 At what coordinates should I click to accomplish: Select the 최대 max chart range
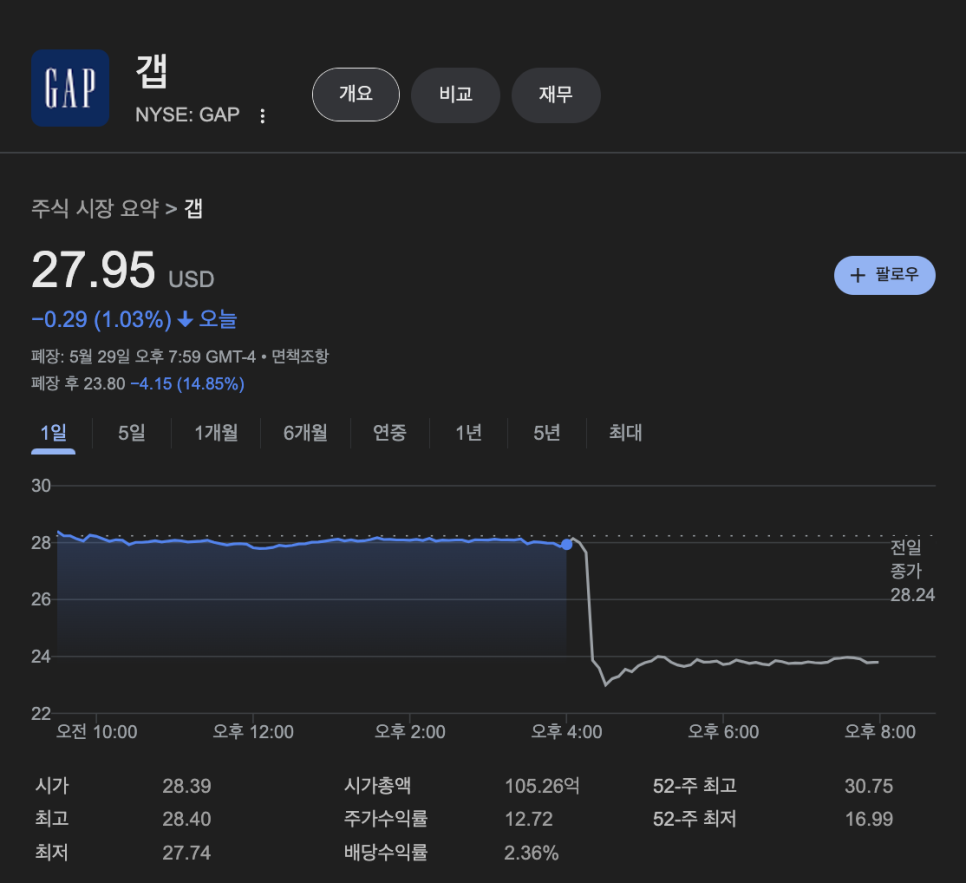tap(625, 433)
